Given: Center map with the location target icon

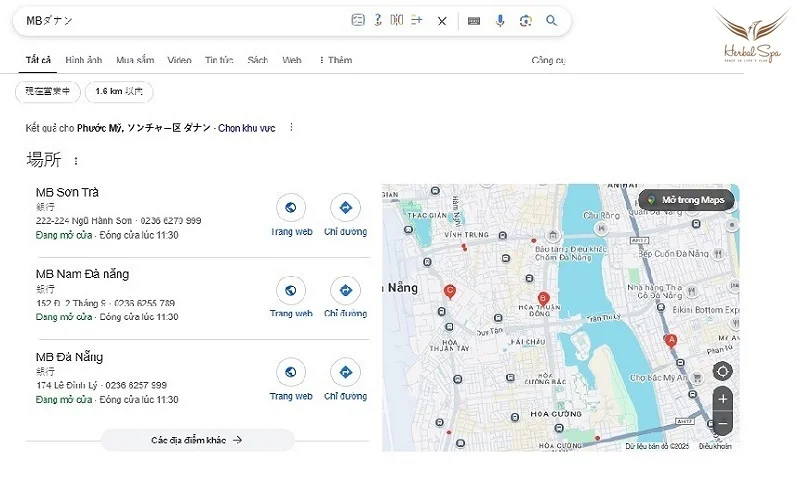Looking at the screenshot, I should click(x=722, y=371).
